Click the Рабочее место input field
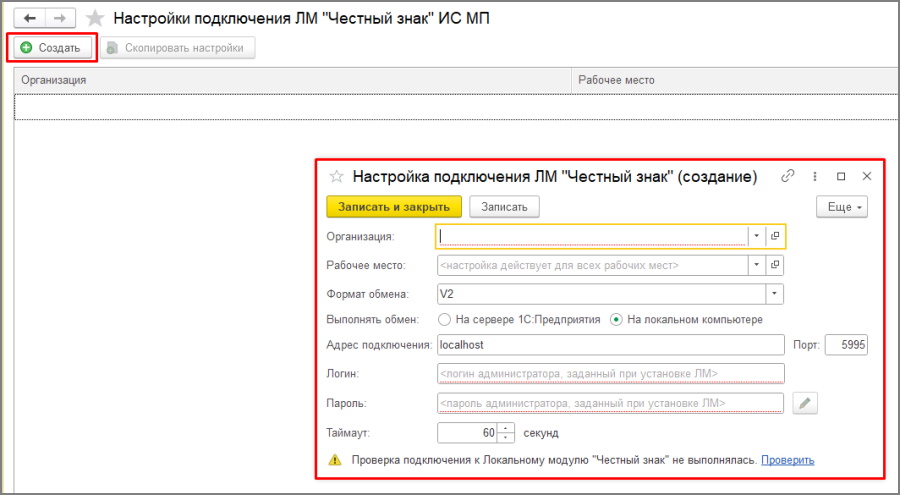Screen dimensions: 900x495 pyautogui.click(x=592, y=265)
